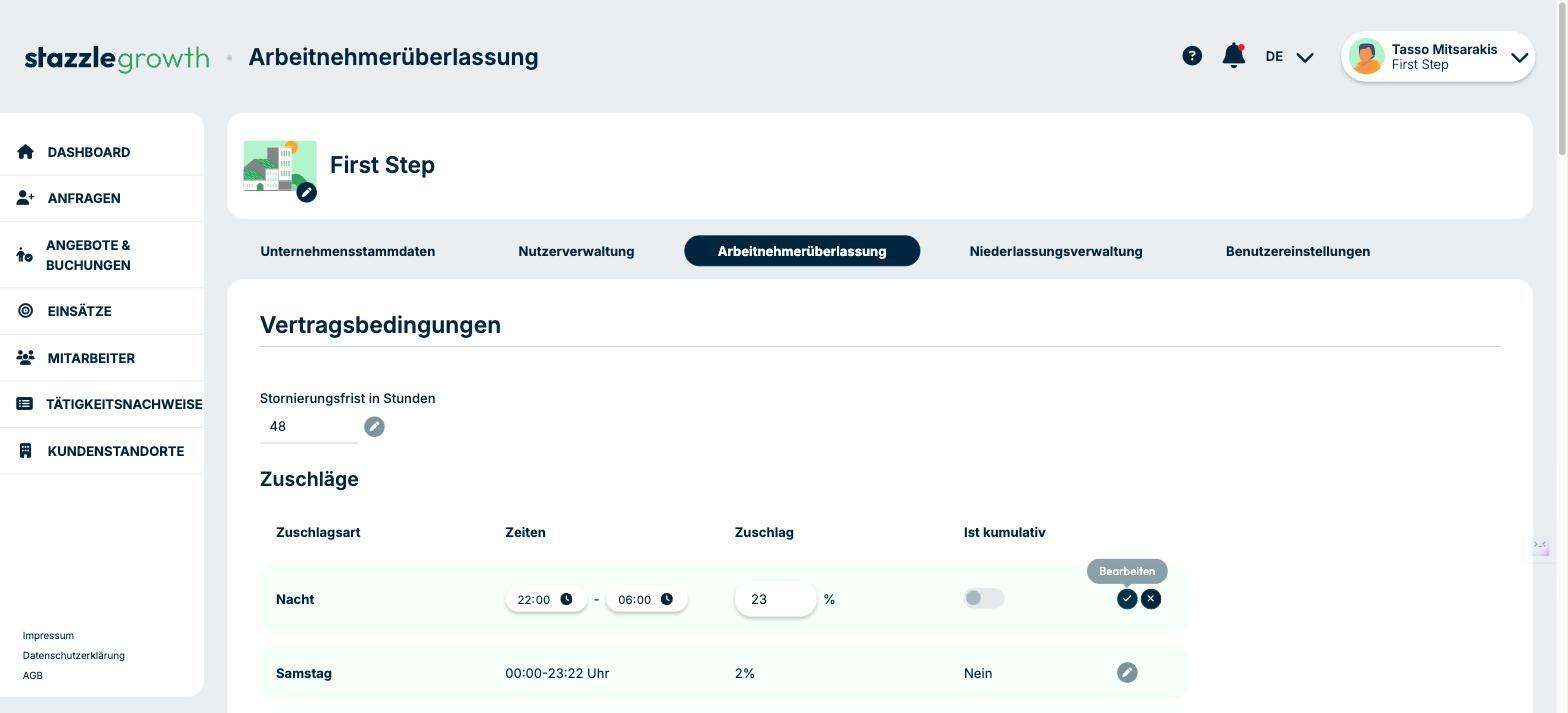Select the Arbeitnehmerüberlassung tab
The height and width of the screenshot is (713, 1568).
pos(802,251)
